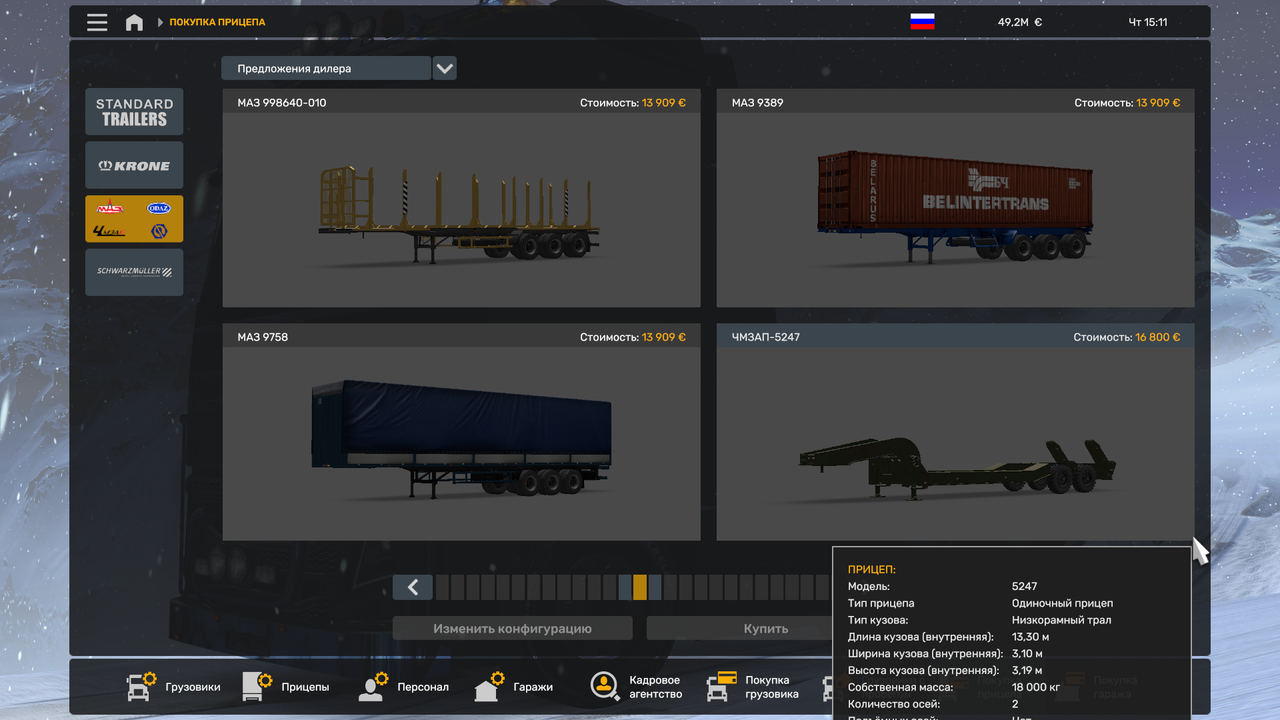Click Изменить конфигурацию button

(x=512, y=629)
